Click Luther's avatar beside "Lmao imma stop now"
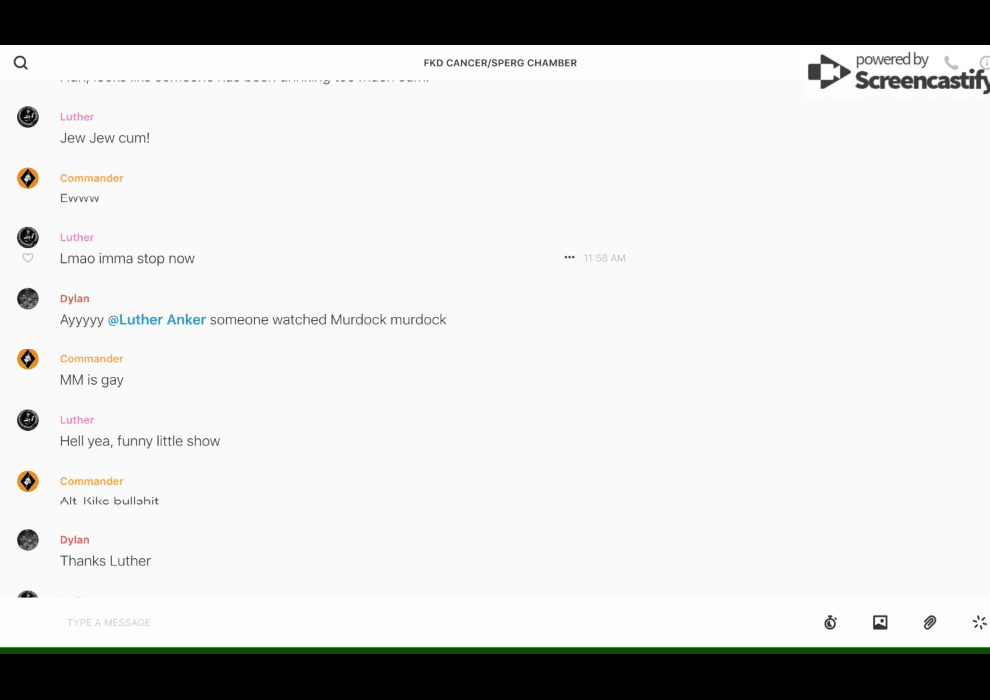 click(x=28, y=237)
